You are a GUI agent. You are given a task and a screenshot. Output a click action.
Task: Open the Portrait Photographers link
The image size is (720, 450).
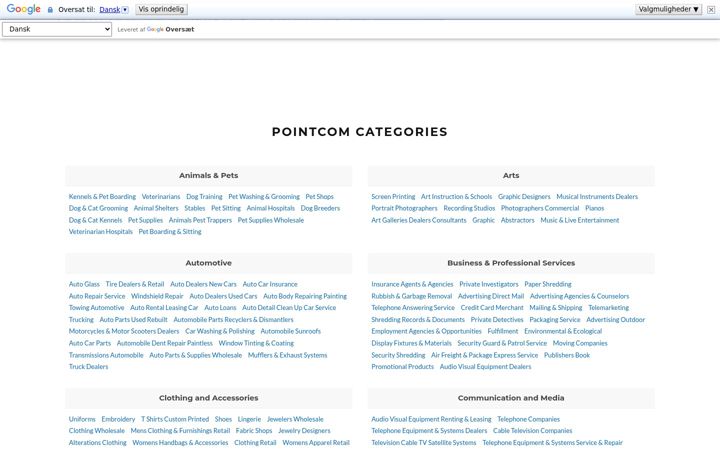(405, 208)
